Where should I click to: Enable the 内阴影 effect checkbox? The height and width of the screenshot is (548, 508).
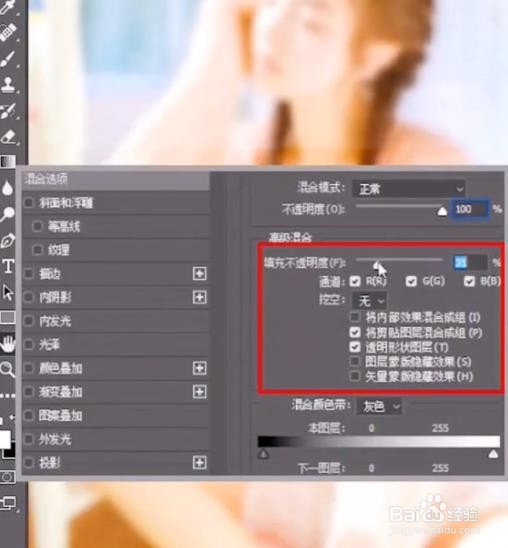click(x=29, y=297)
